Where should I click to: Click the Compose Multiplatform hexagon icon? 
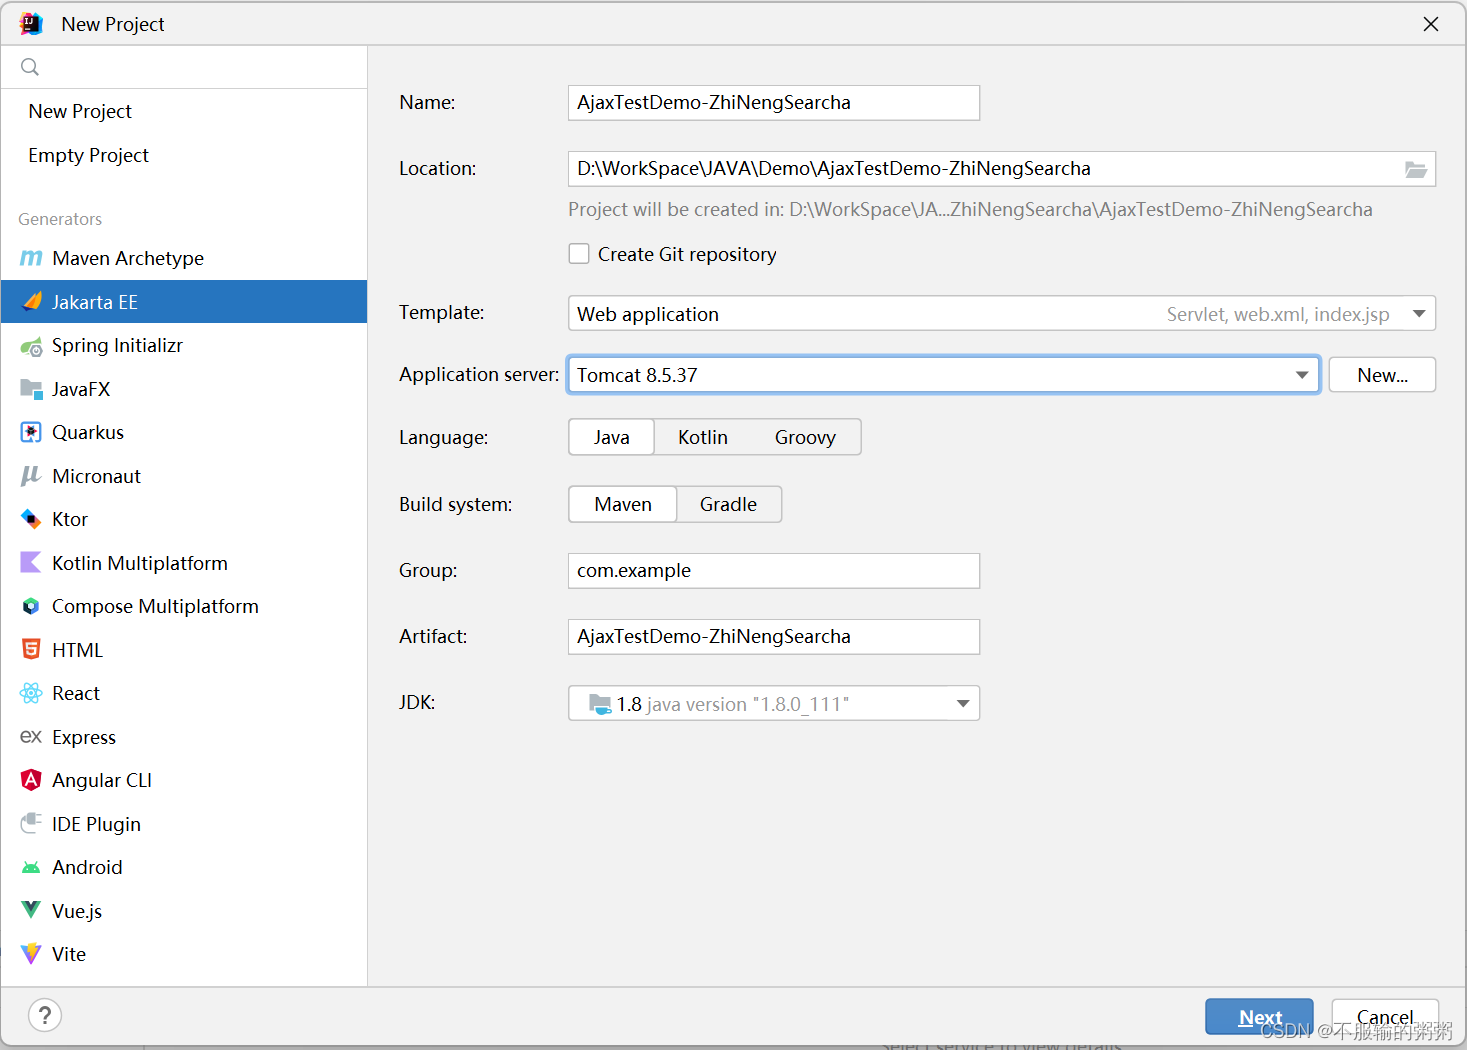(31, 606)
